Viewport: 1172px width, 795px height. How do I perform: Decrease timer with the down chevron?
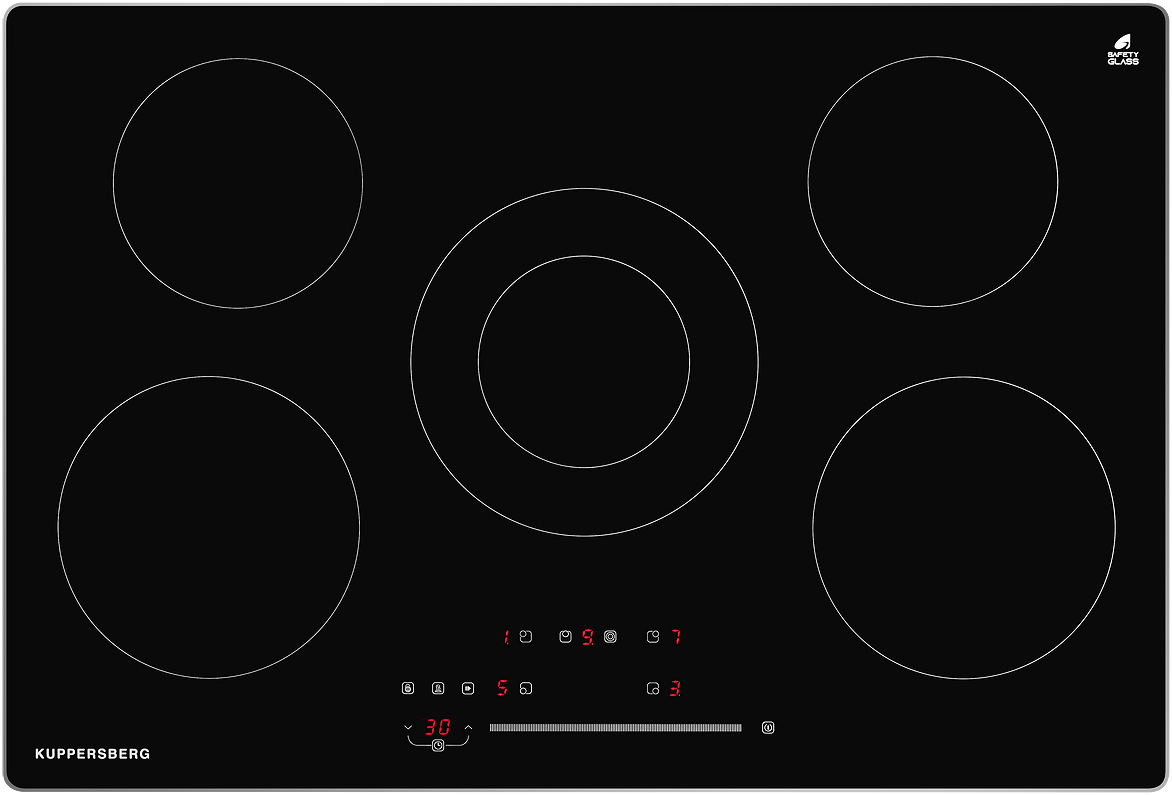408,727
